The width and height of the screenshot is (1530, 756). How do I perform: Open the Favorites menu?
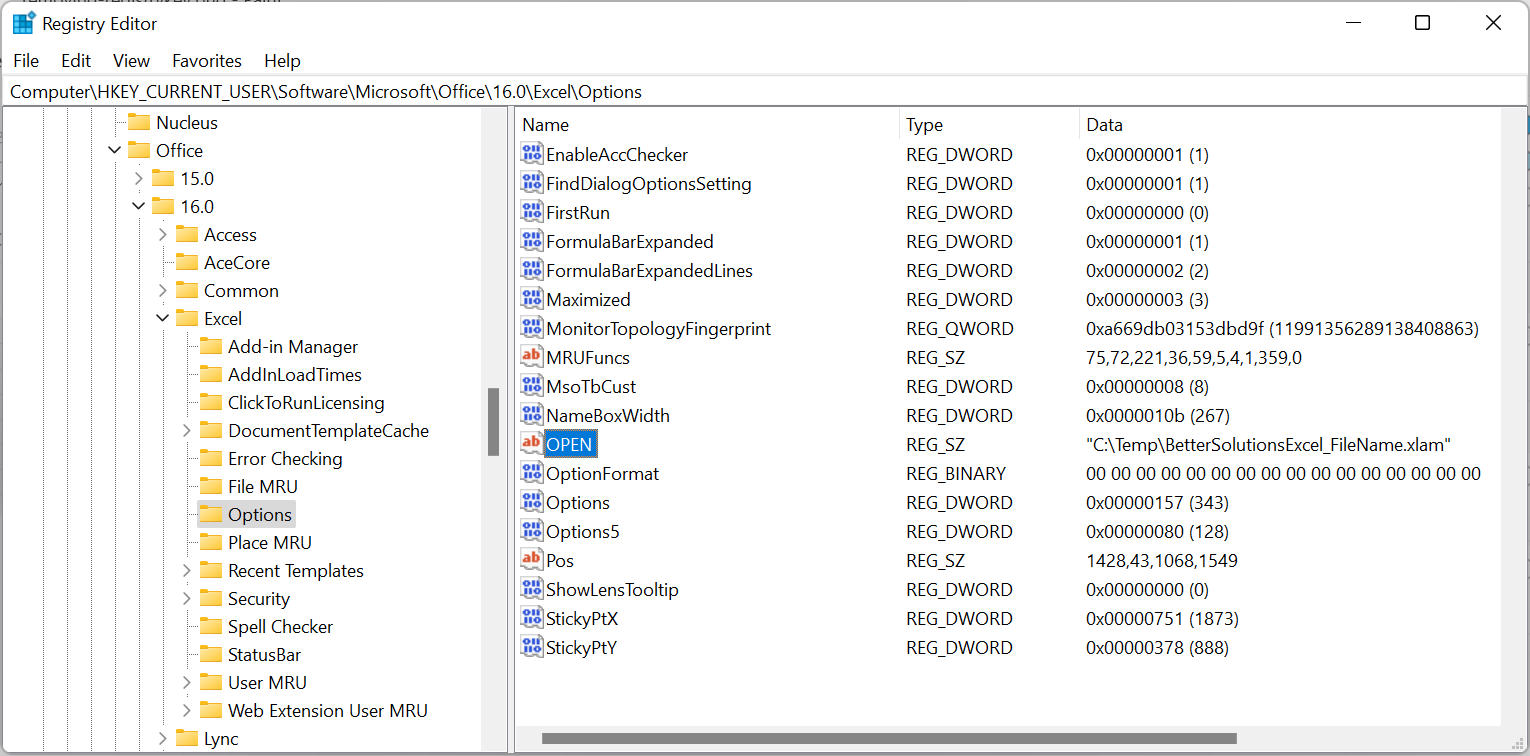pos(207,61)
